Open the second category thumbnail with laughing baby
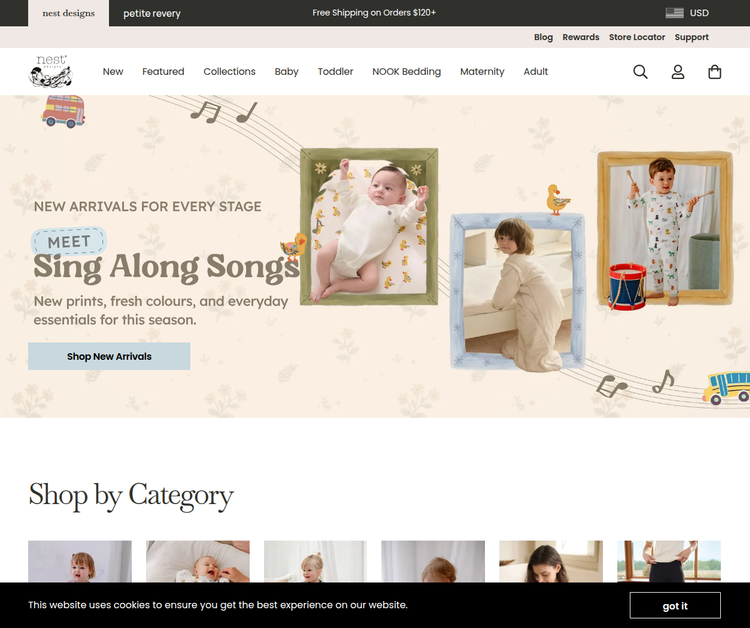Viewport: 750px width, 628px height. [198, 562]
